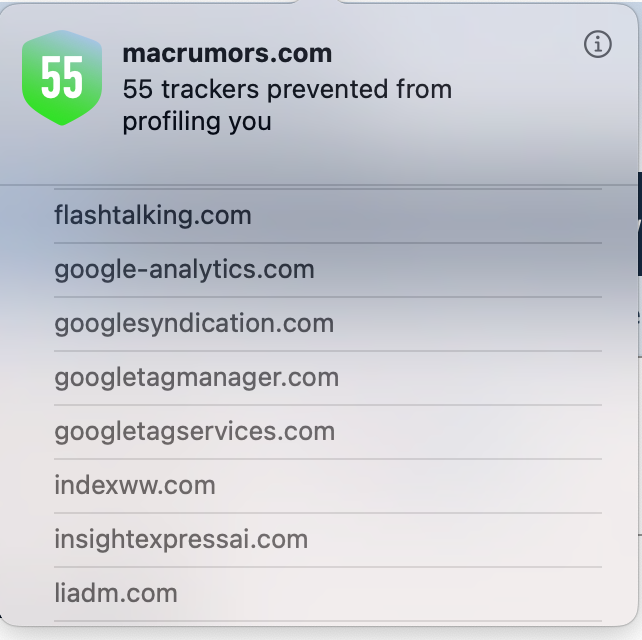Select the indexww.com tracker entry
Viewport: 642px width, 640px height.
point(328,486)
